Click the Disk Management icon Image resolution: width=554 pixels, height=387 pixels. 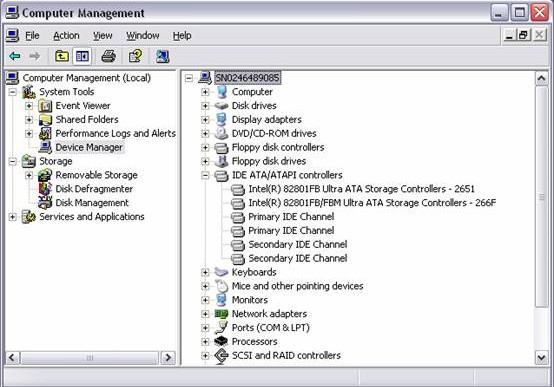coord(45,203)
